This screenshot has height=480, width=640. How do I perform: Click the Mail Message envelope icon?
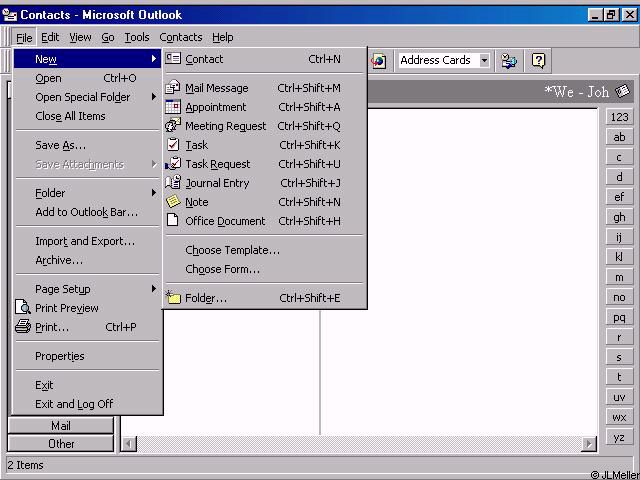(173, 87)
